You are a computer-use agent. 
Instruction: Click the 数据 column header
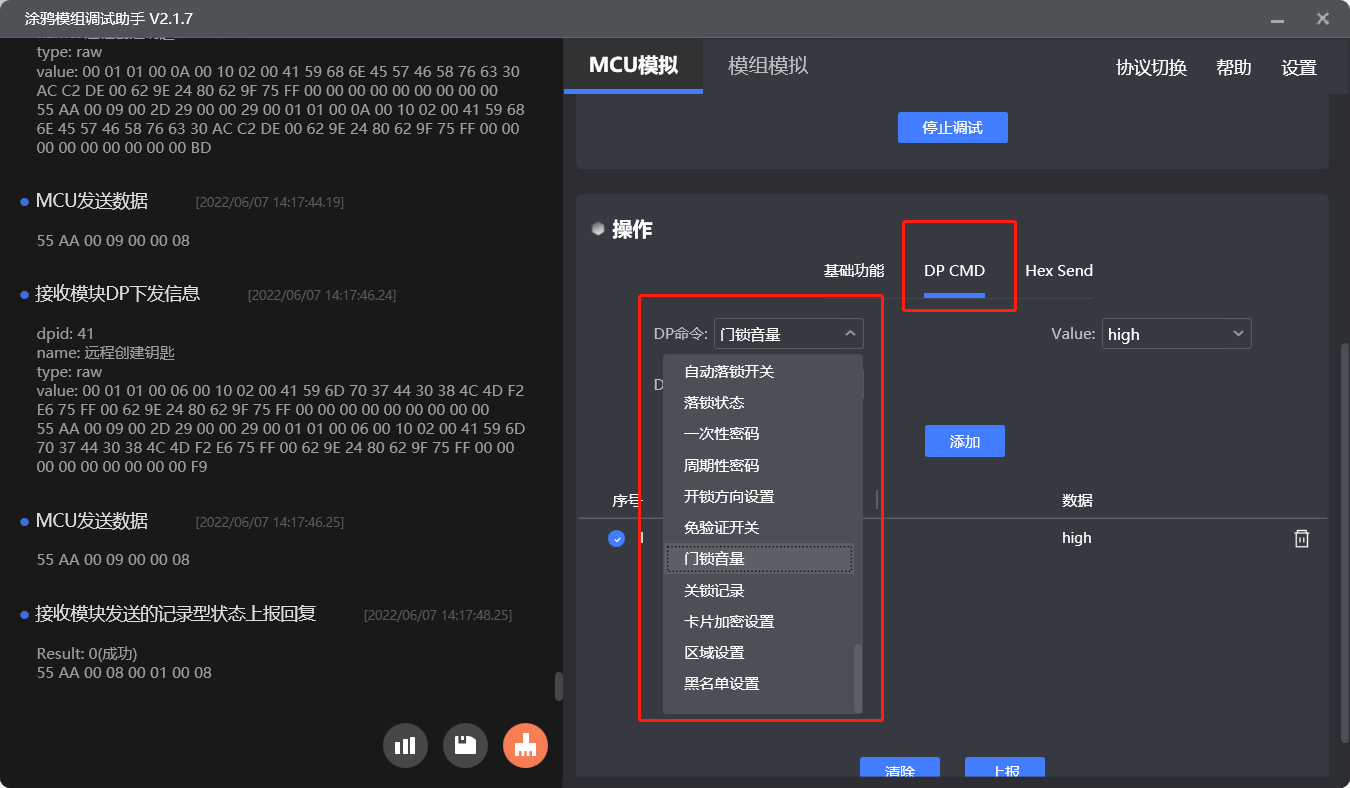1077,501
